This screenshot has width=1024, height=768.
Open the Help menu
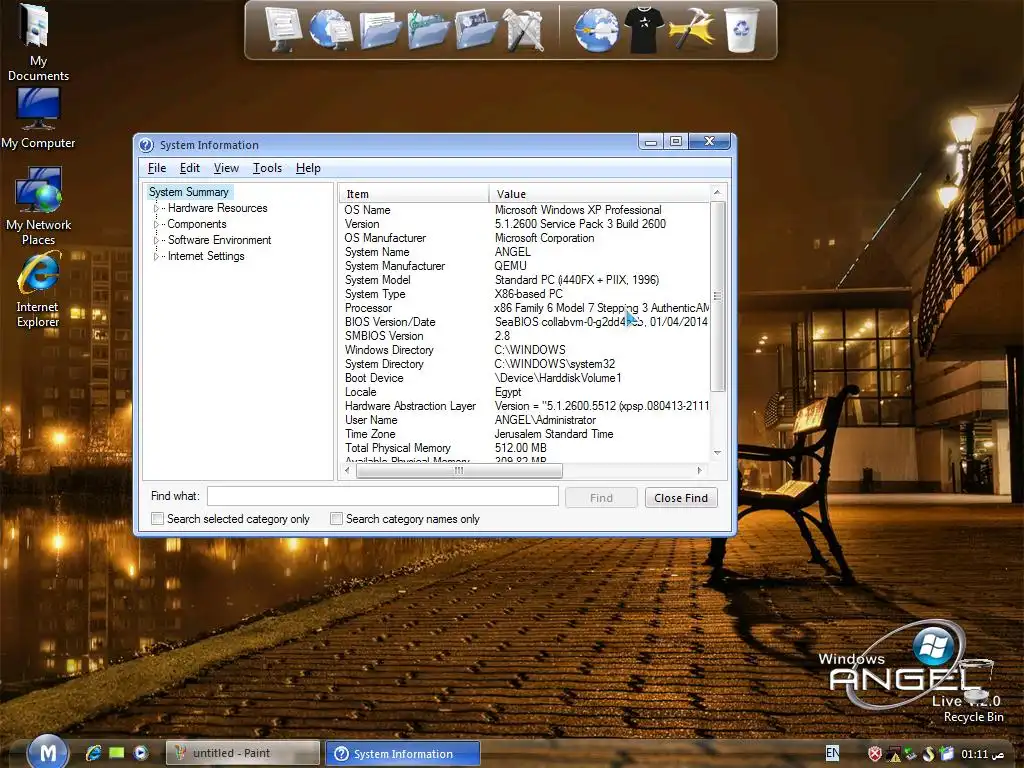[x=308, y=168]
